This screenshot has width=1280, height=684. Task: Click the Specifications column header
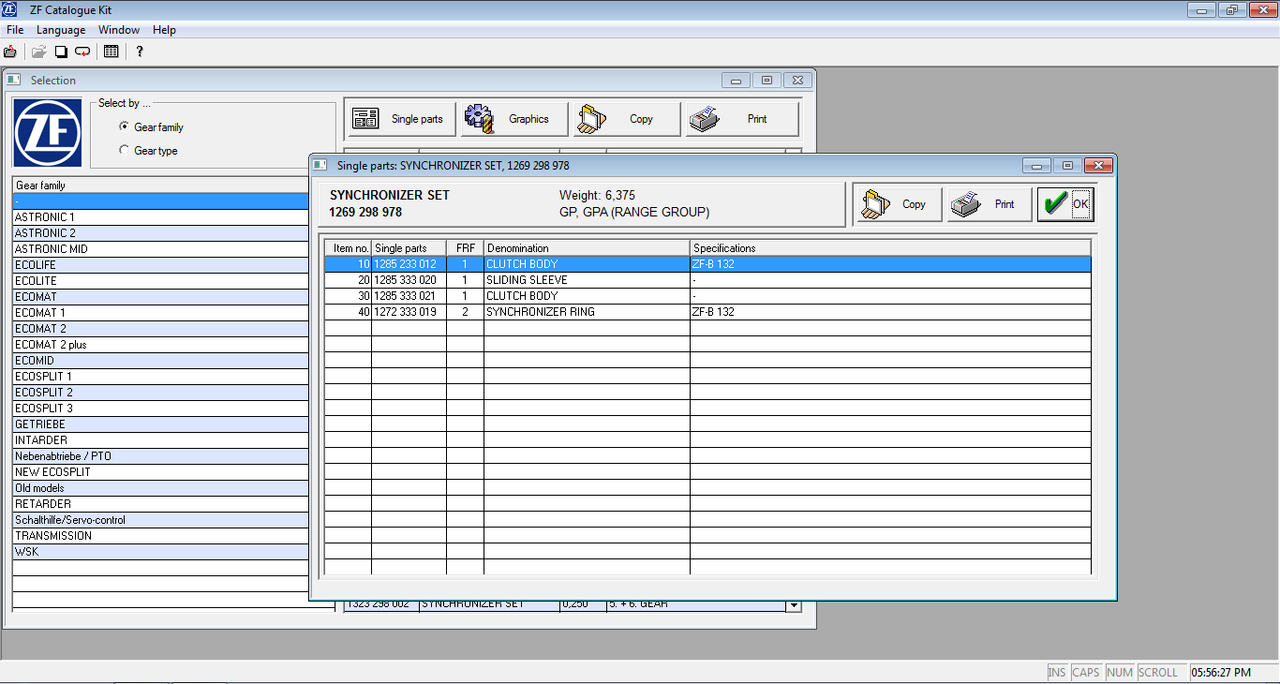coord(890,248)
